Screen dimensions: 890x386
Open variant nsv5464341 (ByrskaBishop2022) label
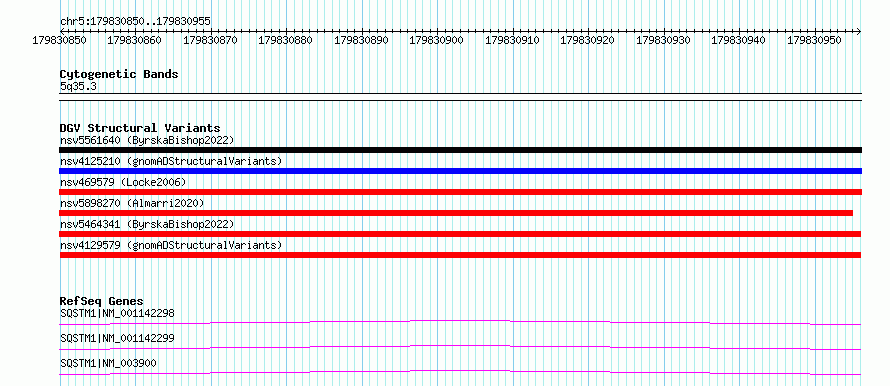pyautogui.click(x=147, y=224)
